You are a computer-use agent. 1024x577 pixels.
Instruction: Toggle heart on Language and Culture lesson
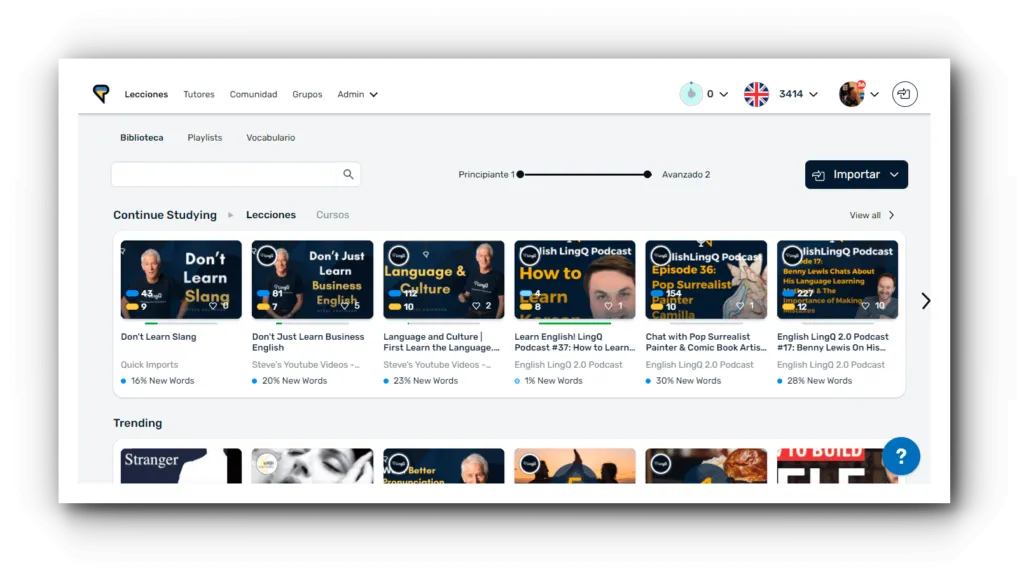click(x=476, y=306)
